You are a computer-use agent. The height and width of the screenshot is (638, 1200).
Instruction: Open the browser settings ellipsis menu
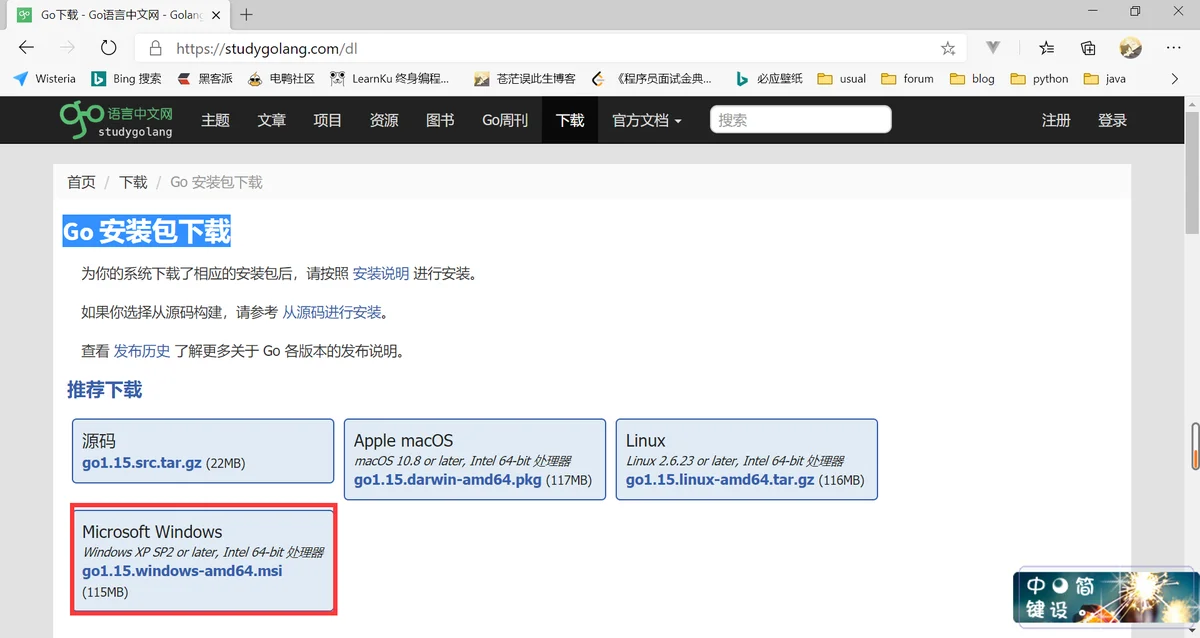(x=1174, y=48)
